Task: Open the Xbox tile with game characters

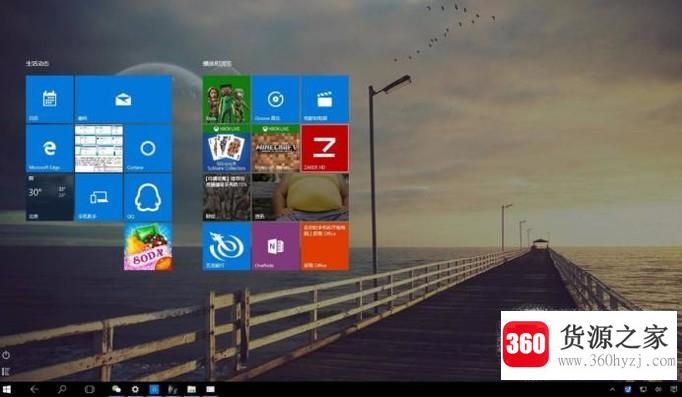Action: point(226,99)
